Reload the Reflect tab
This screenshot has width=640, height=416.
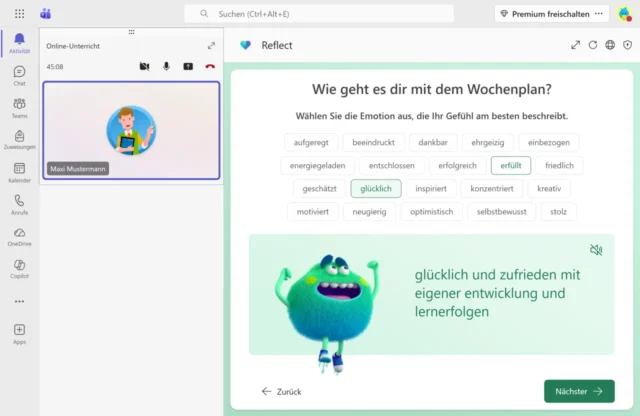pyautogui.click(x=593, y=45)
